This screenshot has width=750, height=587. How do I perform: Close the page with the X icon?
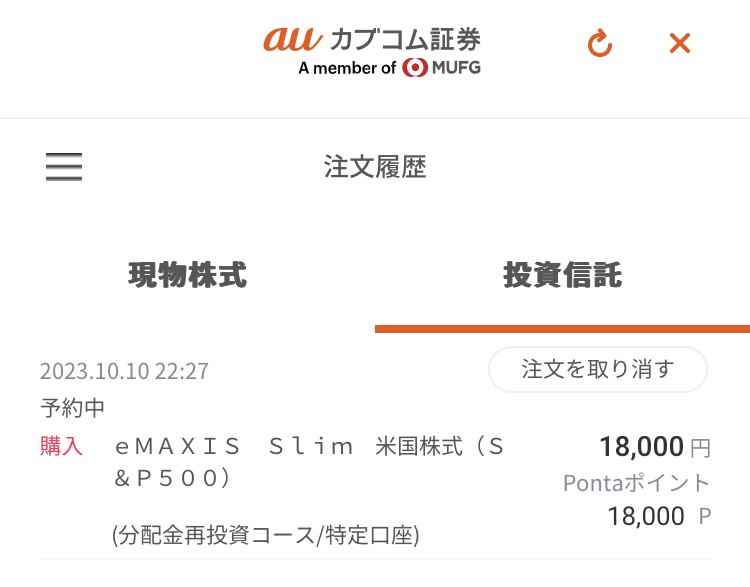(680, 44)
